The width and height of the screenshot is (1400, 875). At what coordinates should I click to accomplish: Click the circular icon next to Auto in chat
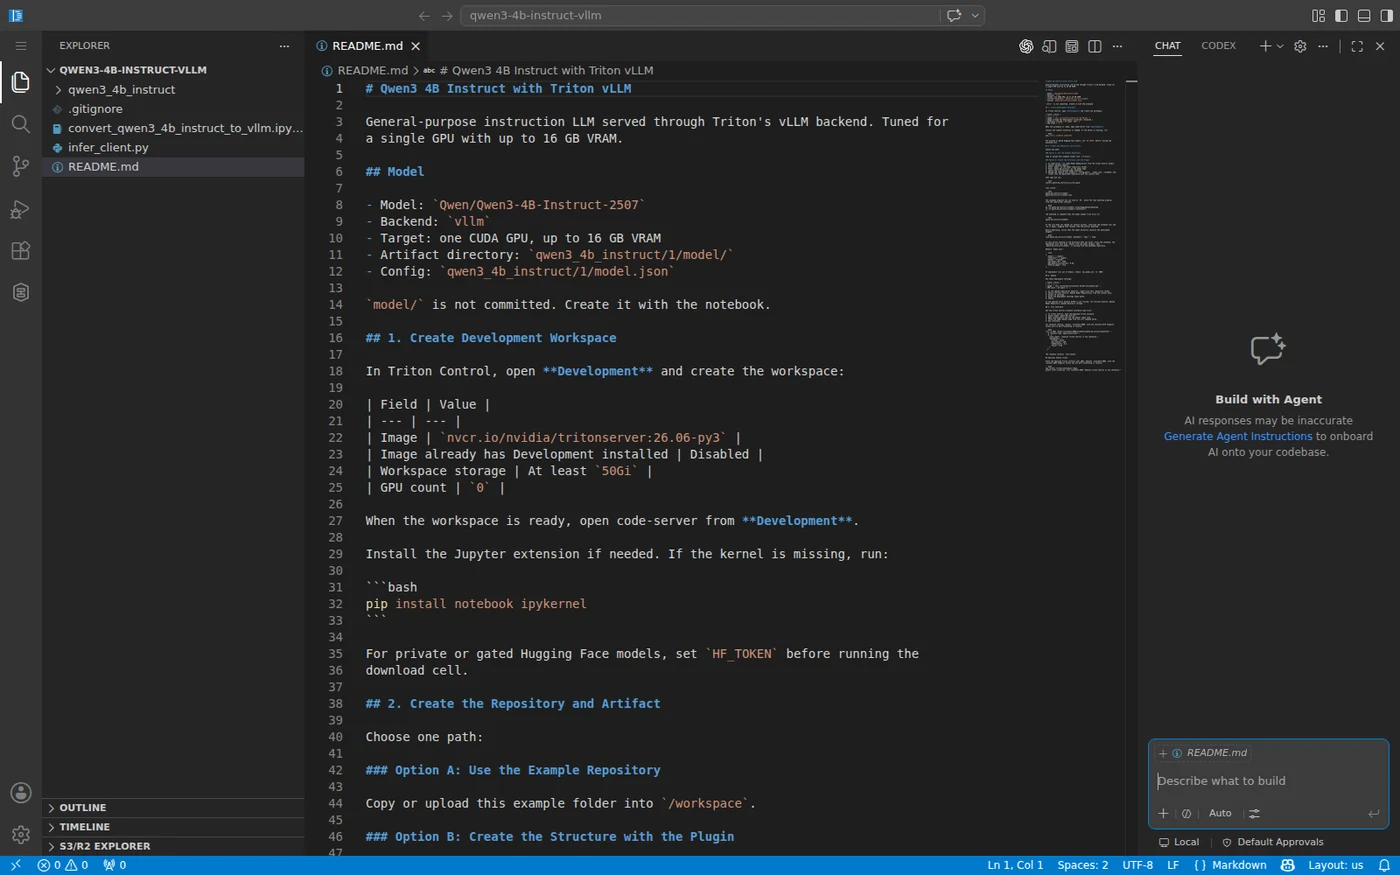coord(1186,813)
